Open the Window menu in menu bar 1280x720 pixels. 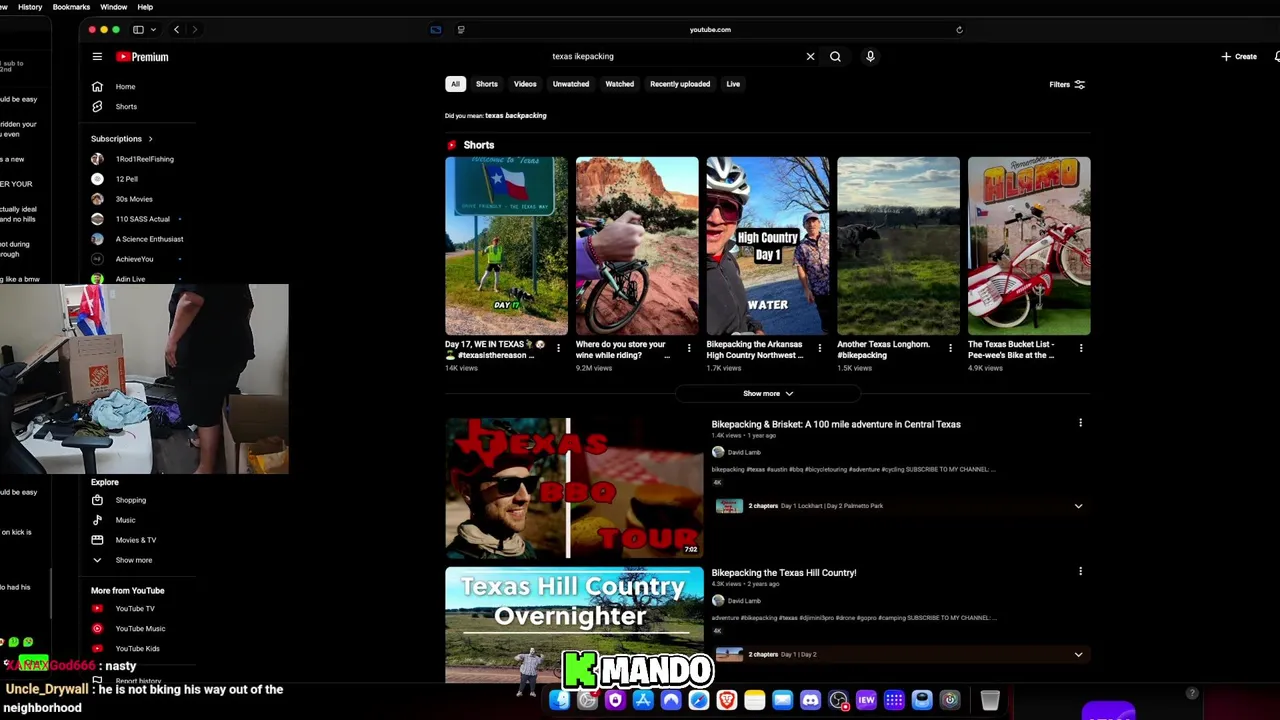point(113,7)
